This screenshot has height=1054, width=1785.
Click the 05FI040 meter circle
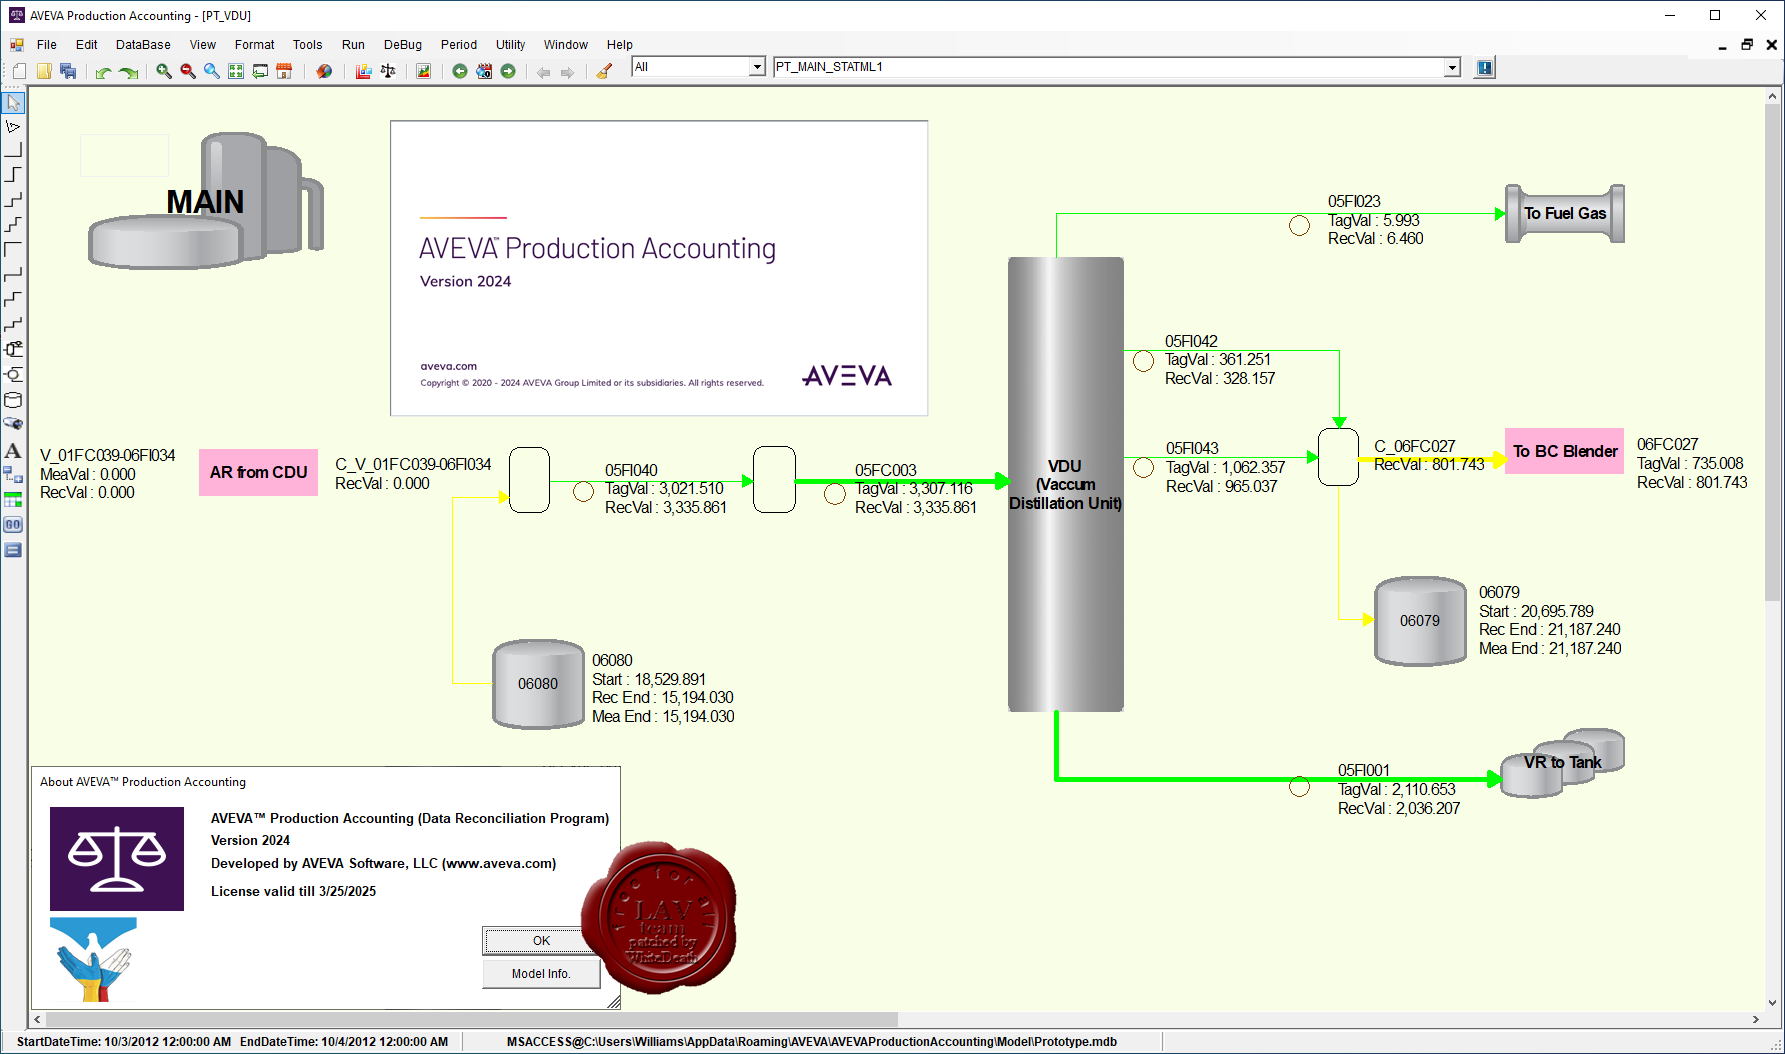[x=583, y=491]
